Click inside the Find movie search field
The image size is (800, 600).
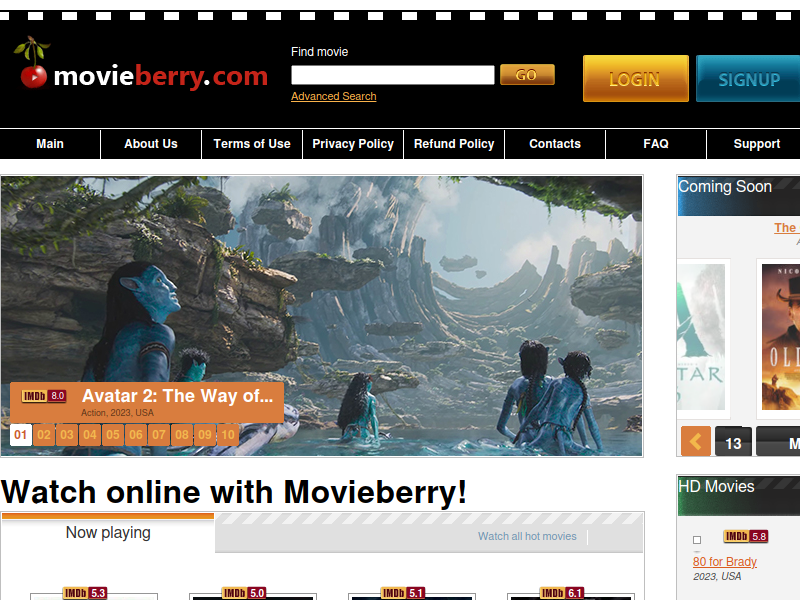pyautogui.click(x=392, y=75)
